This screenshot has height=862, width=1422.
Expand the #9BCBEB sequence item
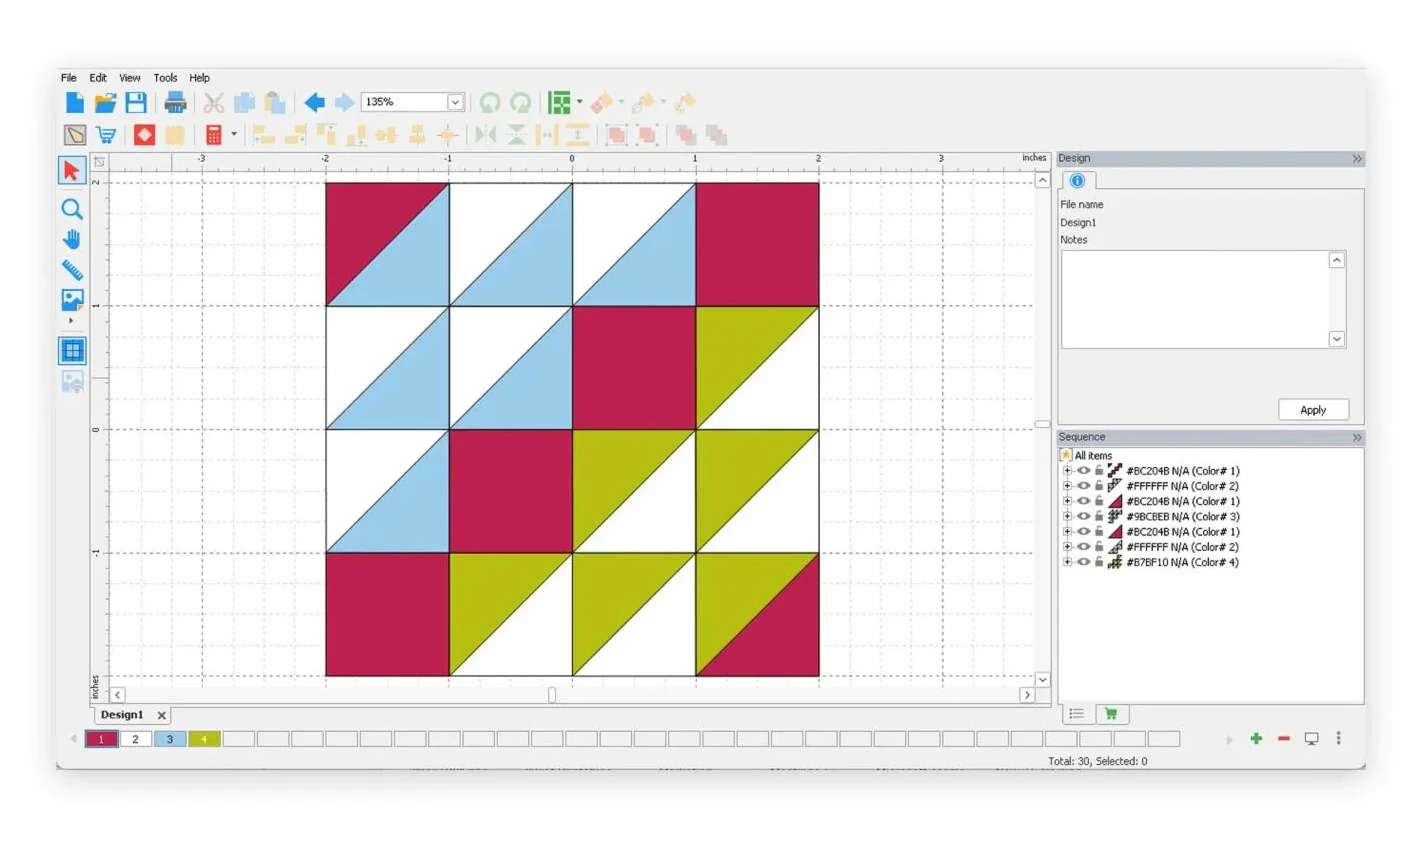[x=1067, y=517]
